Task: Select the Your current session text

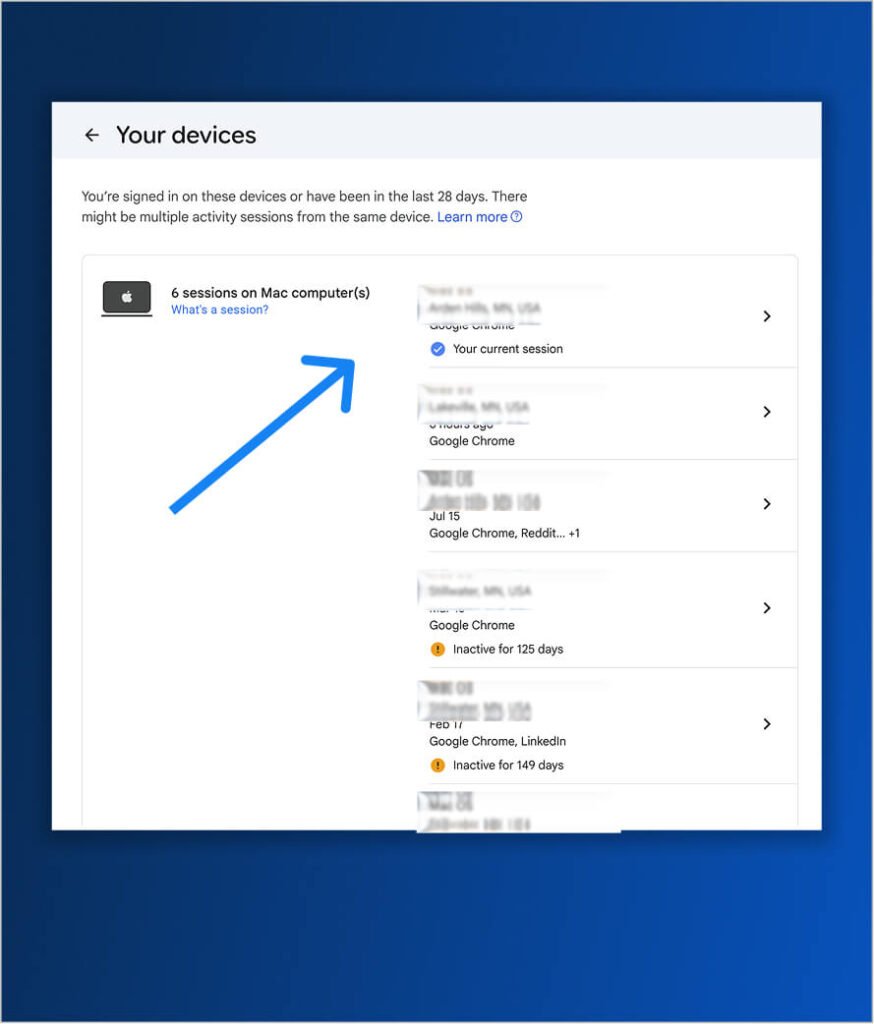Action: (x=508, y=349)
